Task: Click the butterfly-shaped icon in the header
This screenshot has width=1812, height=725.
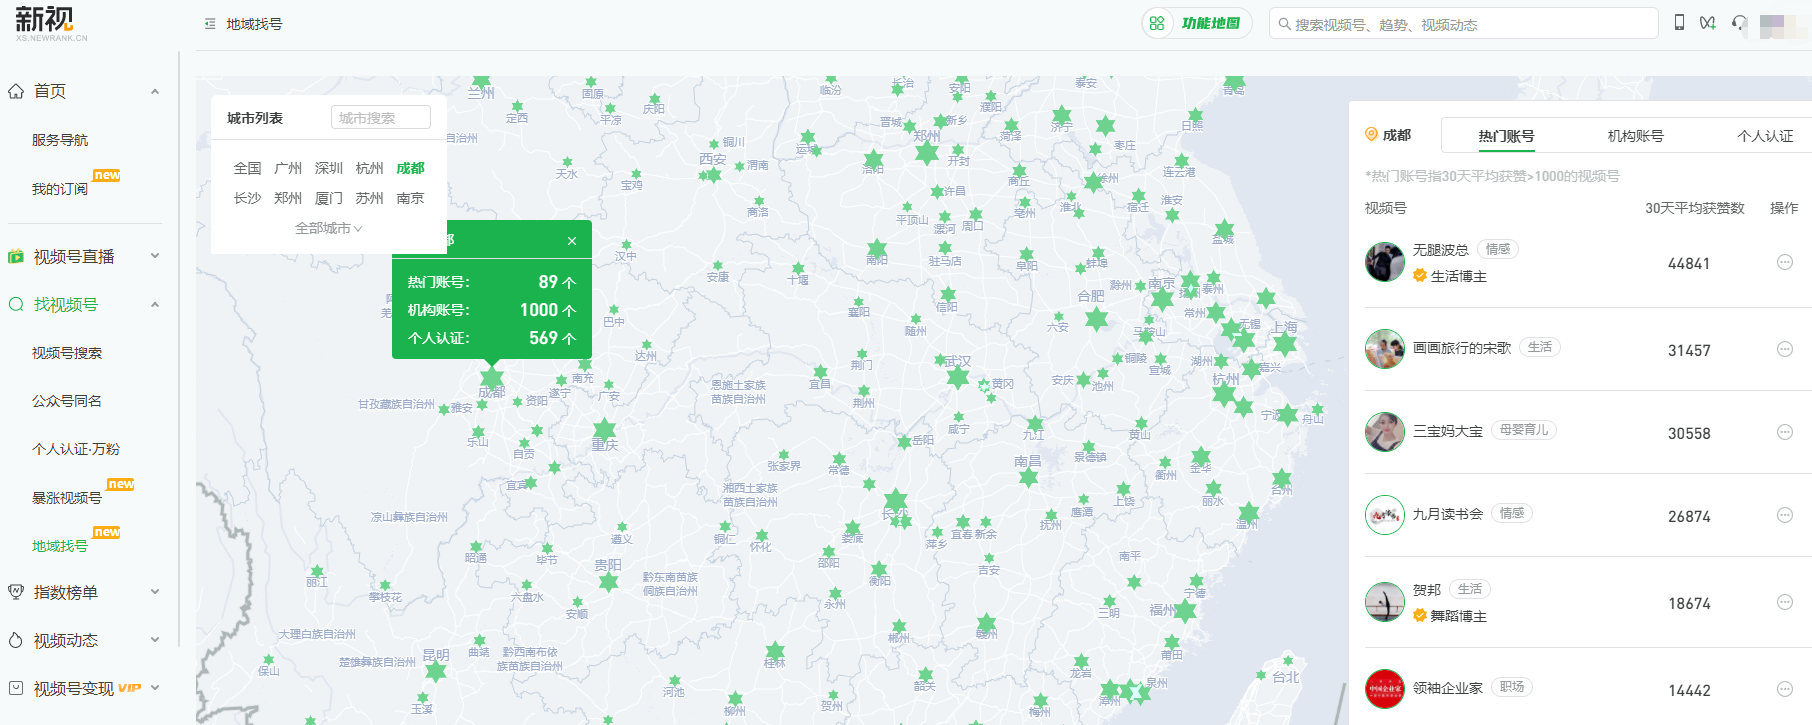Action: pyautogui.click(x=1708, y=23)
